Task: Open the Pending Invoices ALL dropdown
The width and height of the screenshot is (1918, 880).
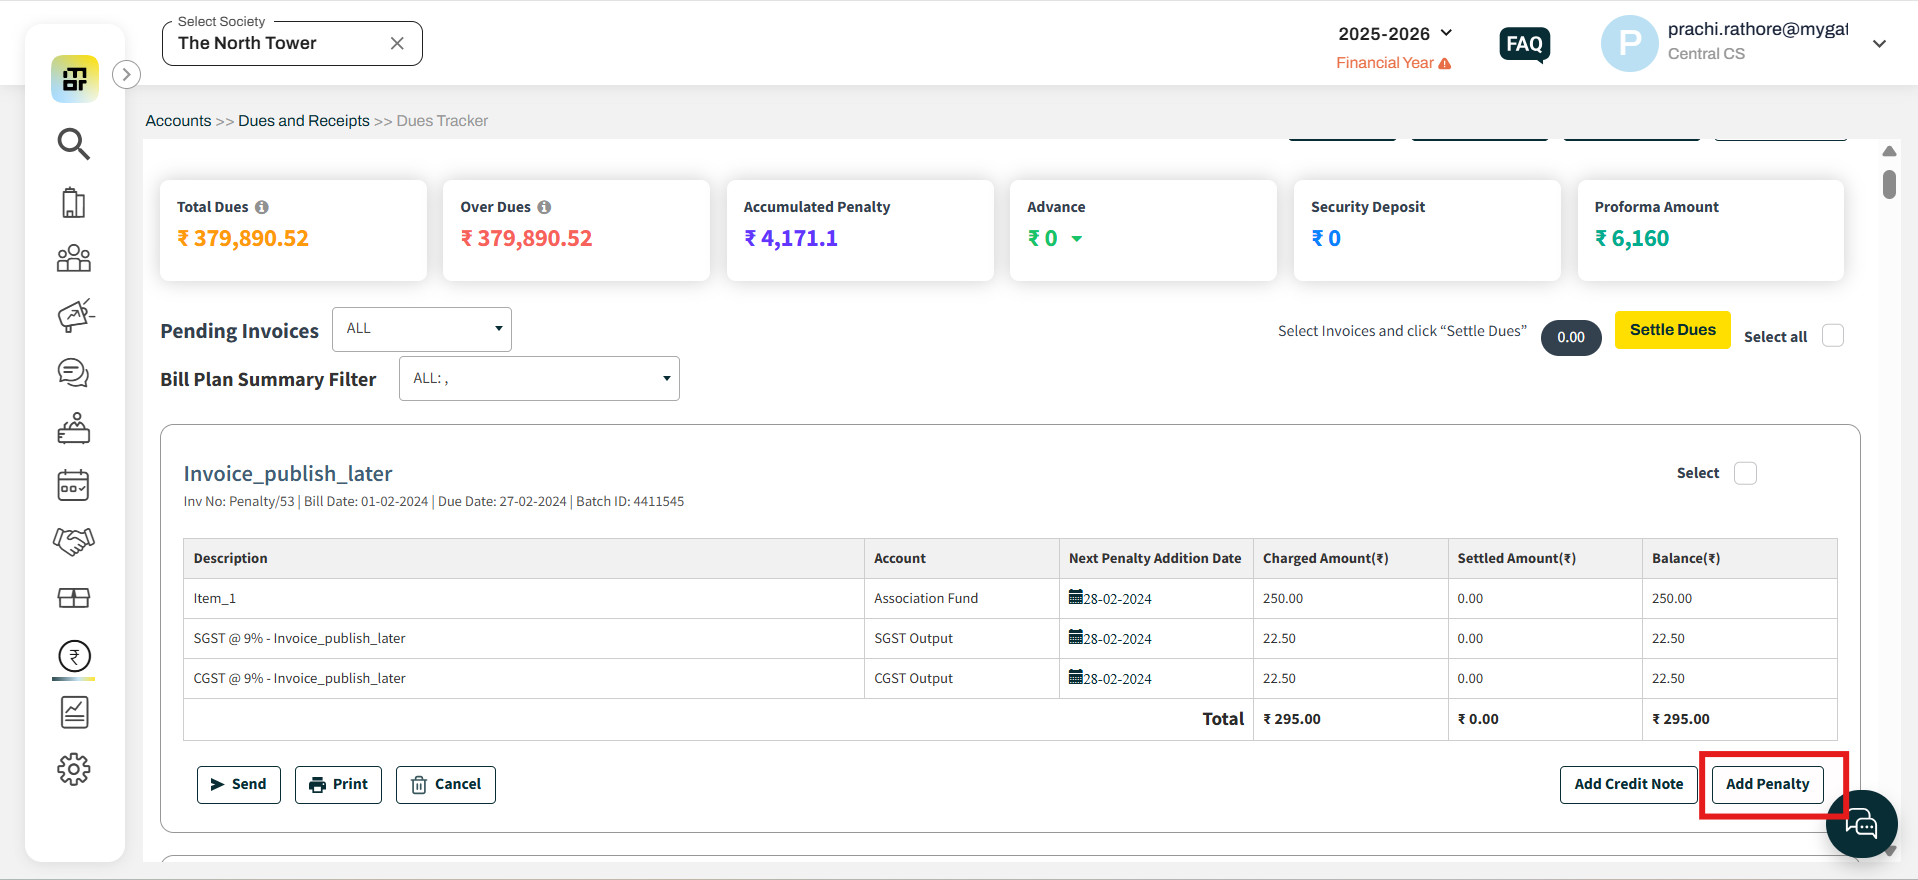Action: (422, 329)
